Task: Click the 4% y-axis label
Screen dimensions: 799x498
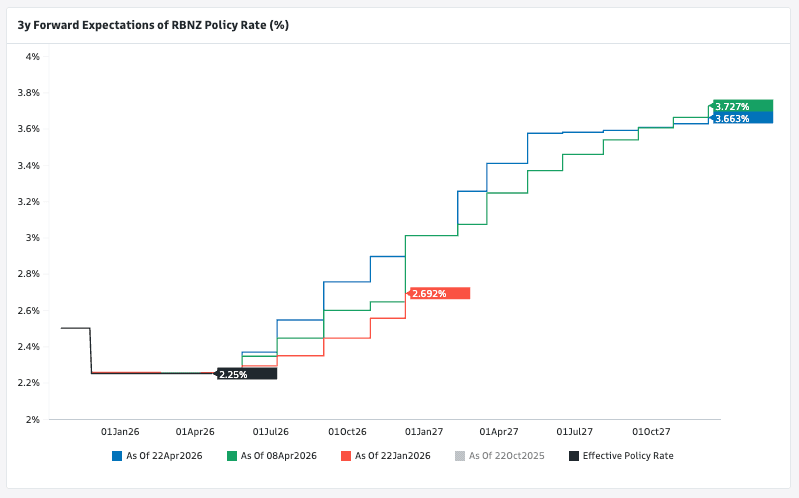Action: pos(33,57)
